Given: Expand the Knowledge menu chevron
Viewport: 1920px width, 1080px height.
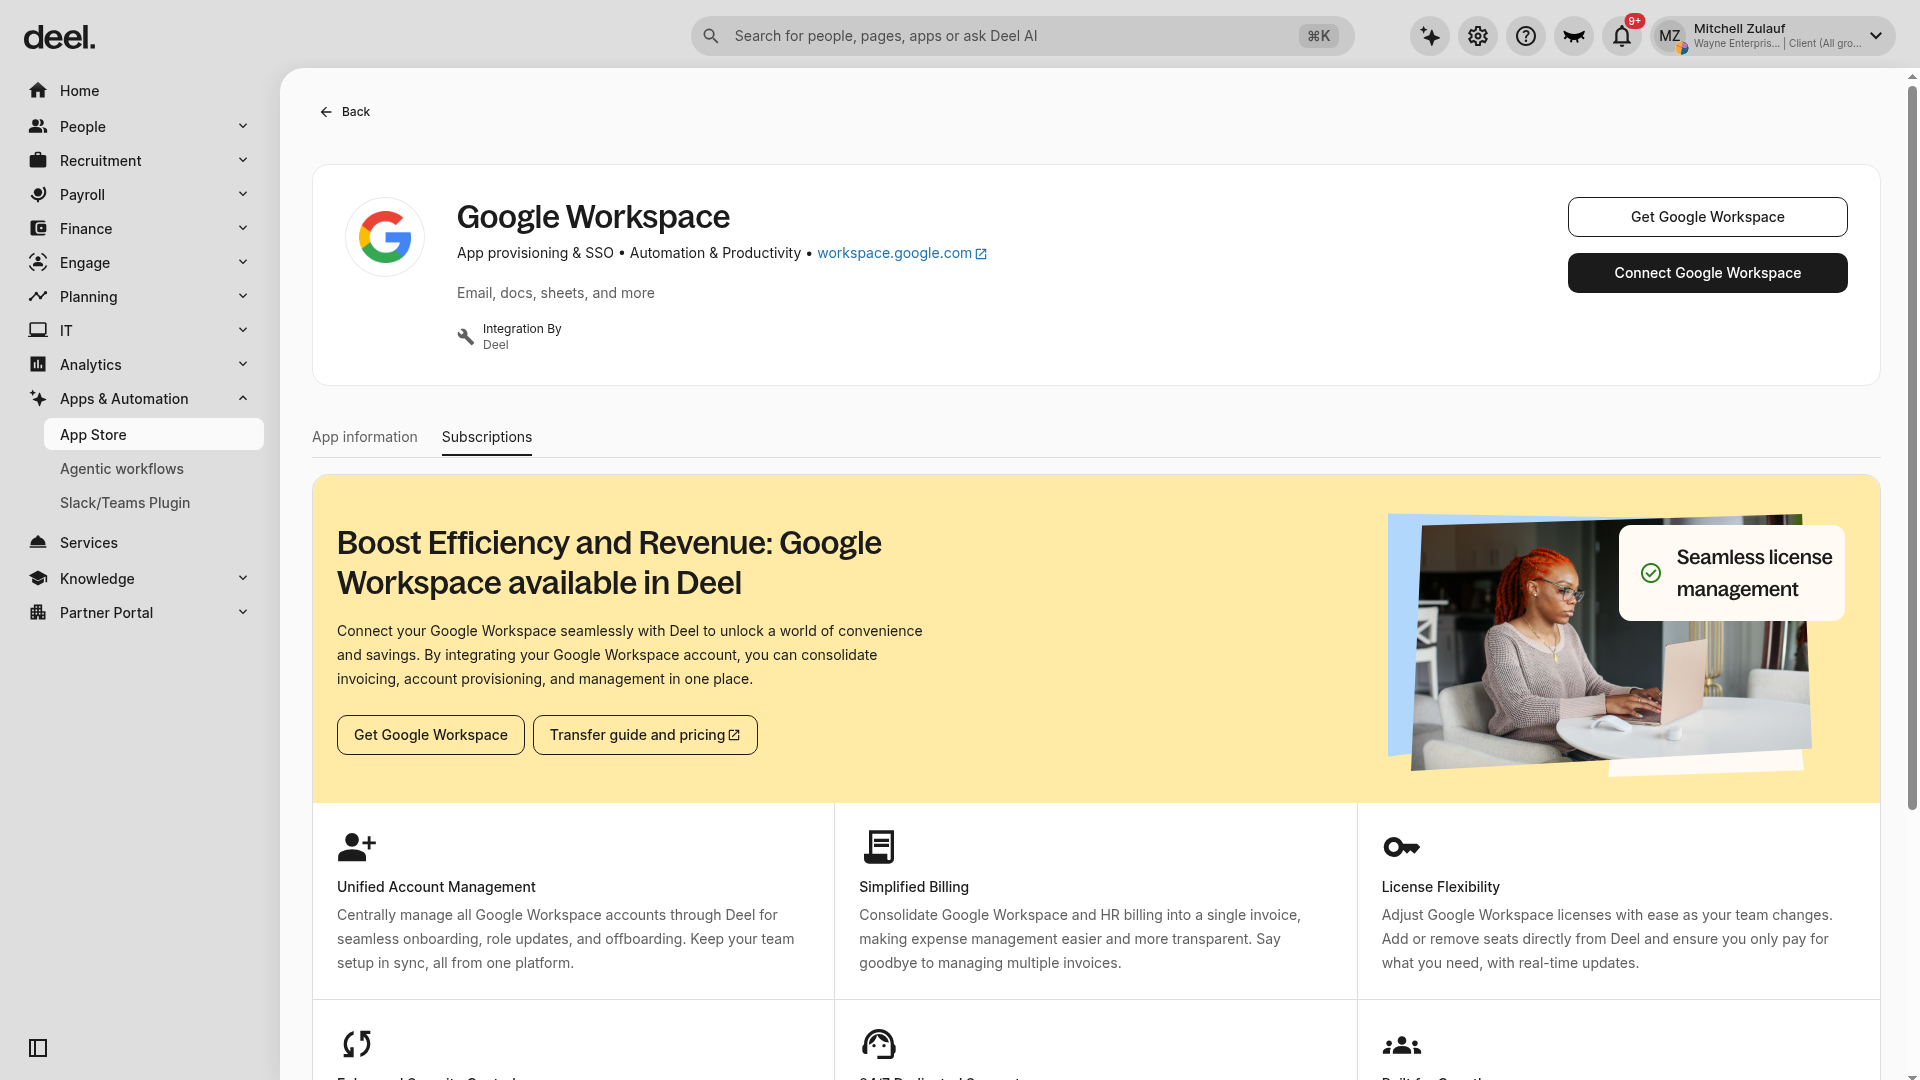Looking at the screenshot, I should point(243,578).
